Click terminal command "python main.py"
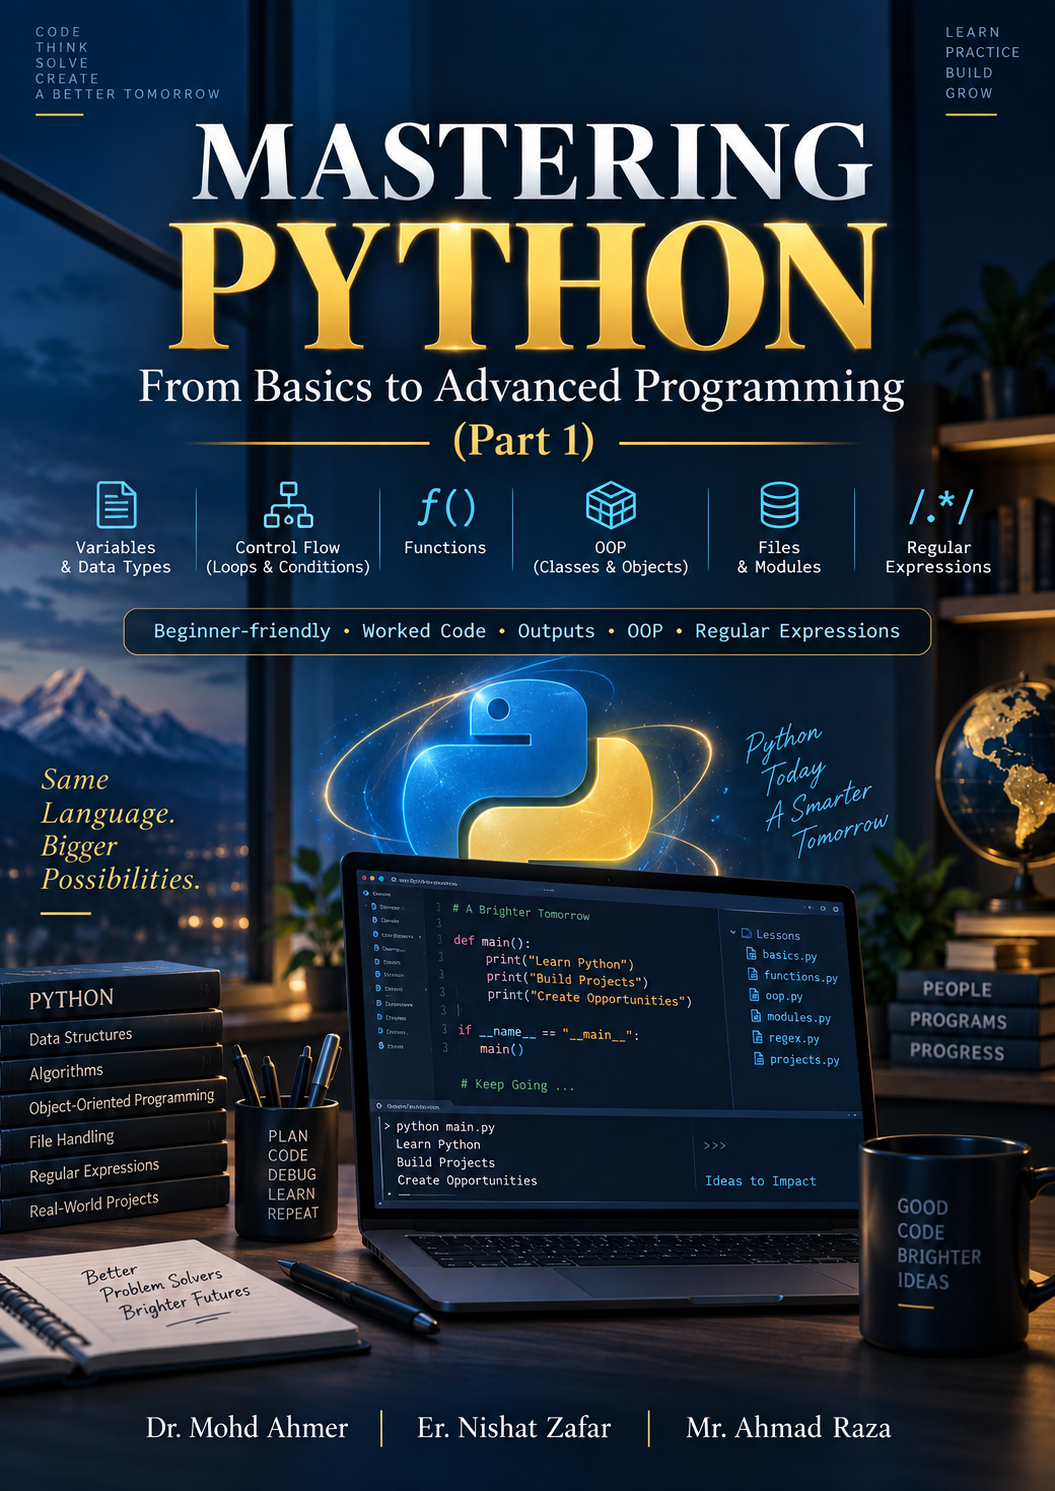 [445, 1127]
